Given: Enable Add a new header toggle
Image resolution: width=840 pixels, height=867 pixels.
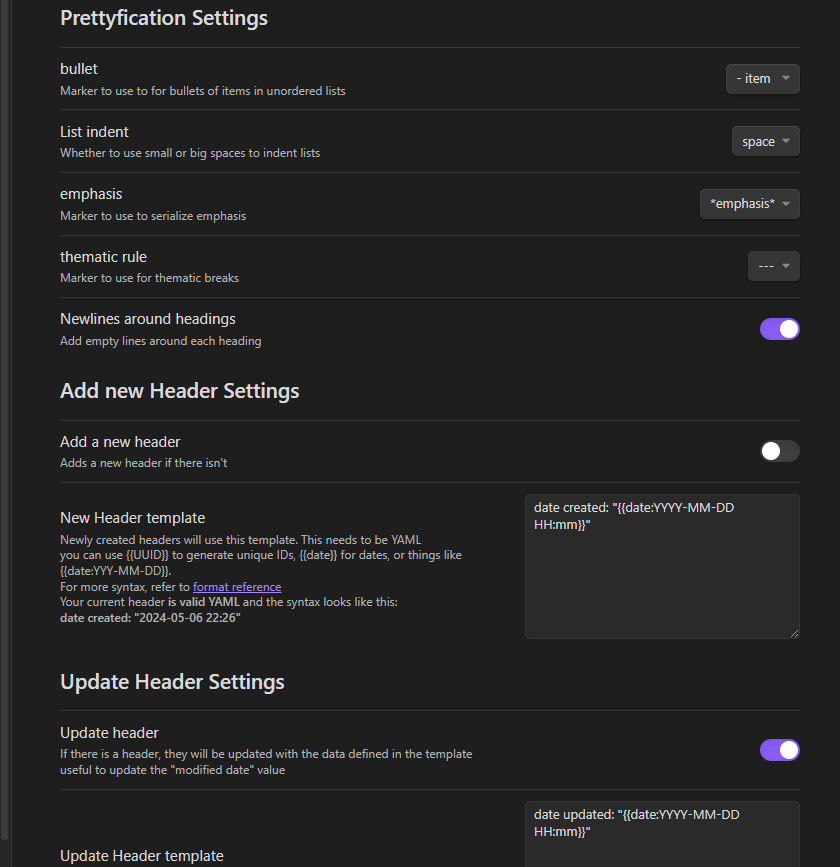Looking at the screenshot, I should coord(779,451).
